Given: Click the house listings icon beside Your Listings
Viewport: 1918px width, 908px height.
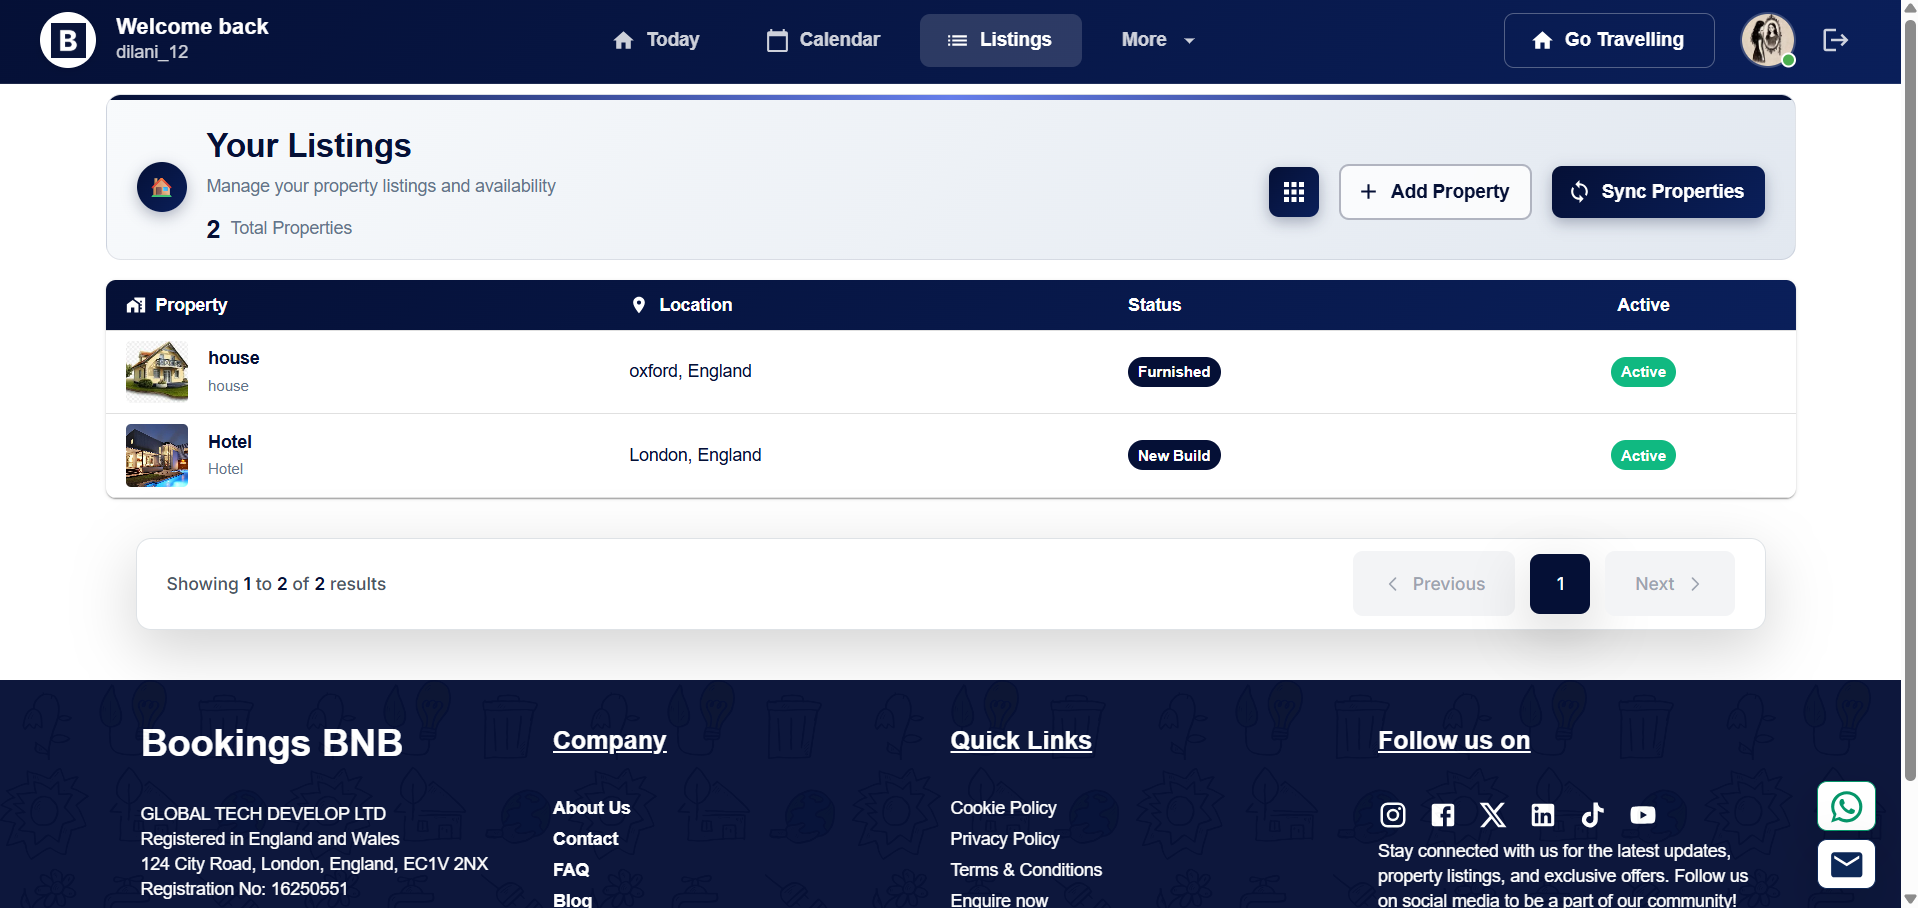Looking at the screenshot, I should click(x=161, y=186).
